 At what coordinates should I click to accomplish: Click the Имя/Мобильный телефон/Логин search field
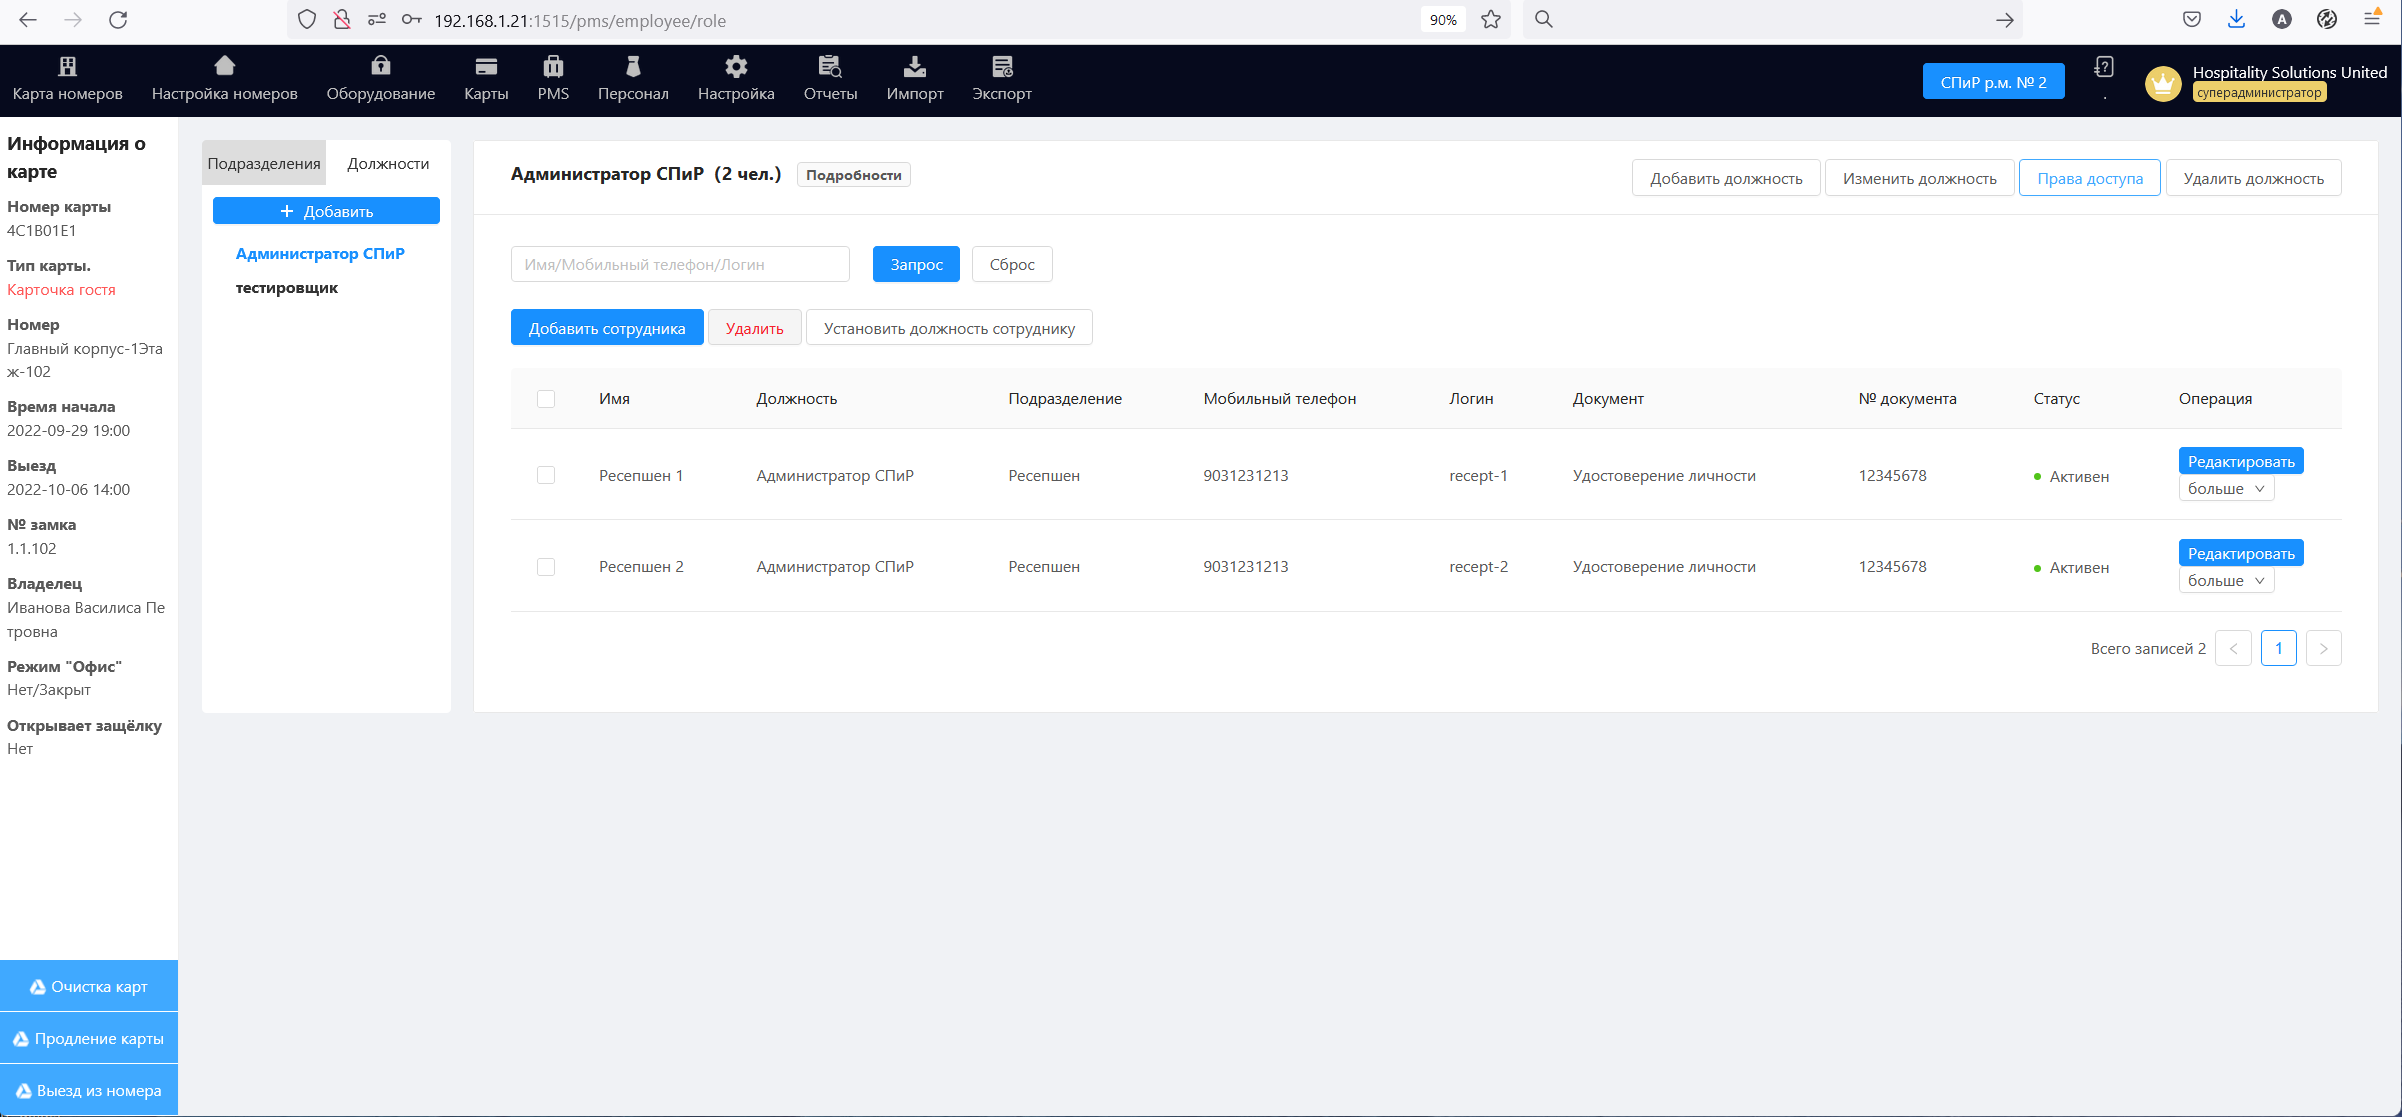[680, 265]
